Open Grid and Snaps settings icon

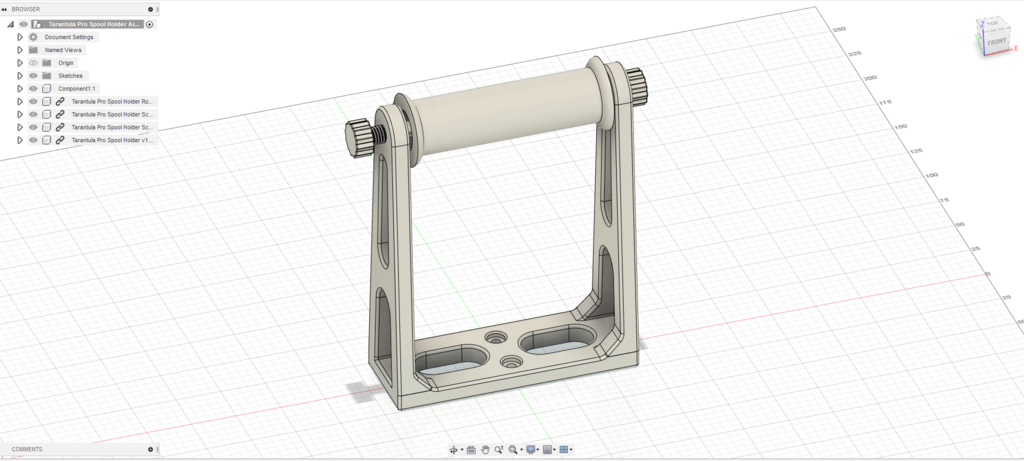pyautogui.click(x=547, y=450)
